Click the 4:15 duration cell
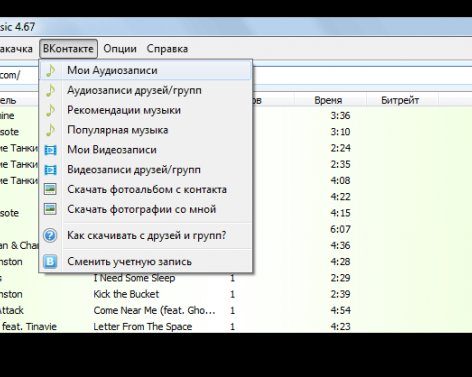The height and width of the screenshot is (377, 472). click(x=340, y=213)
